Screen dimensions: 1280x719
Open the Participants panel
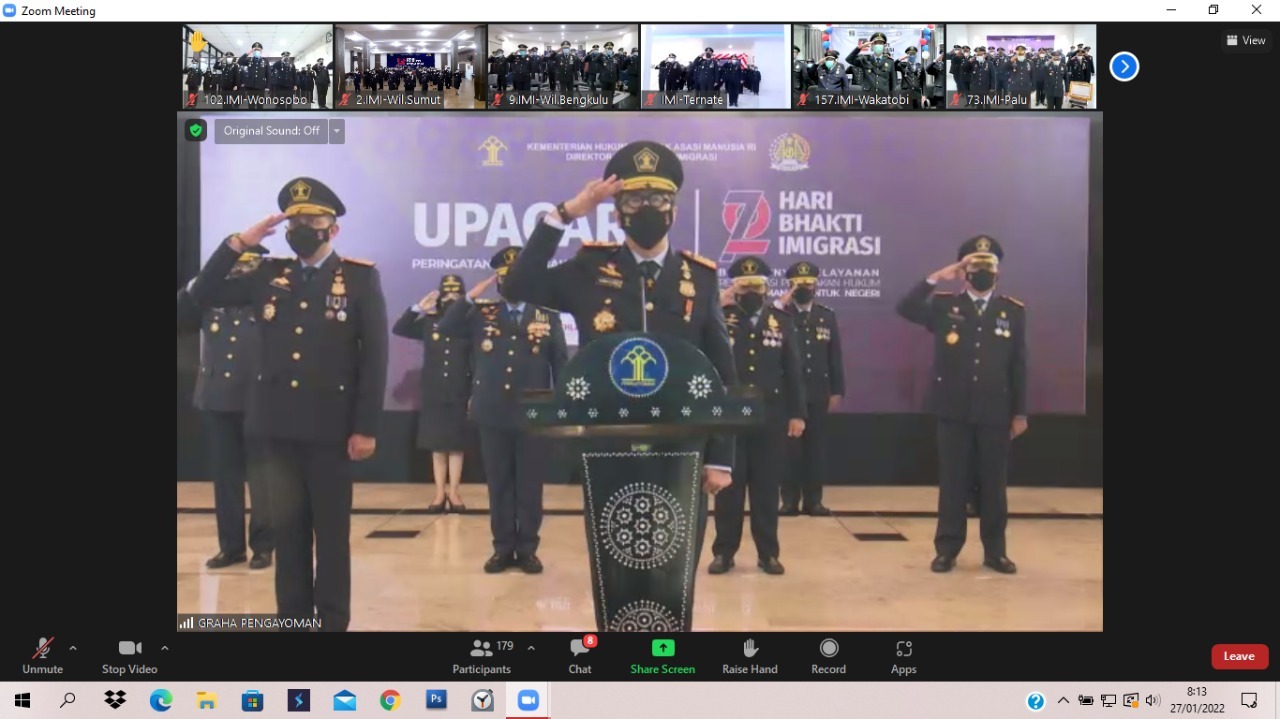coord(481,655)
